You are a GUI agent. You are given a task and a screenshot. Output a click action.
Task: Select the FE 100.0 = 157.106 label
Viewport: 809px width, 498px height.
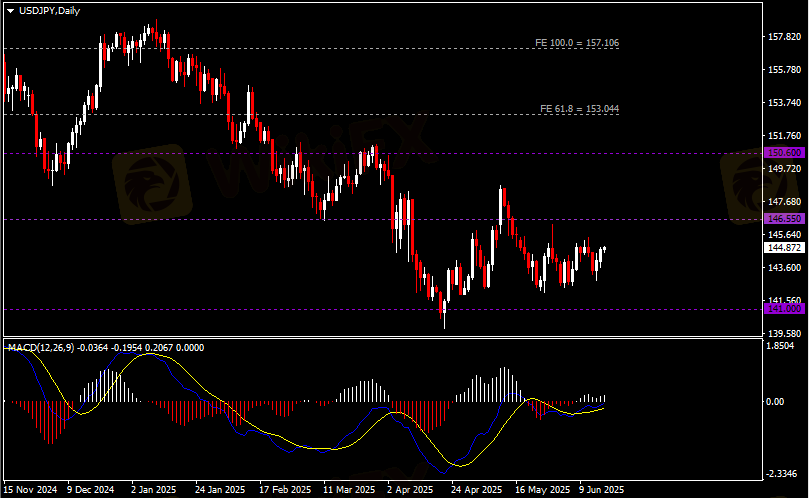pos(577,43)
